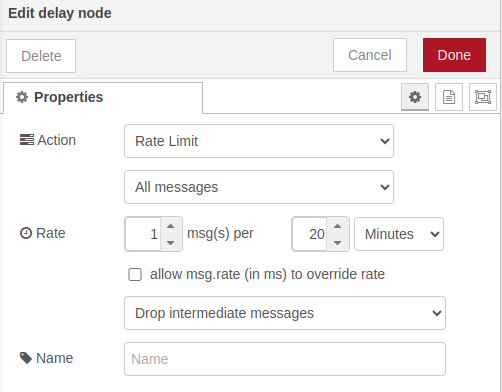Click the tag icon beside Name
Screen dimensions: 502x392
[26, 358]
